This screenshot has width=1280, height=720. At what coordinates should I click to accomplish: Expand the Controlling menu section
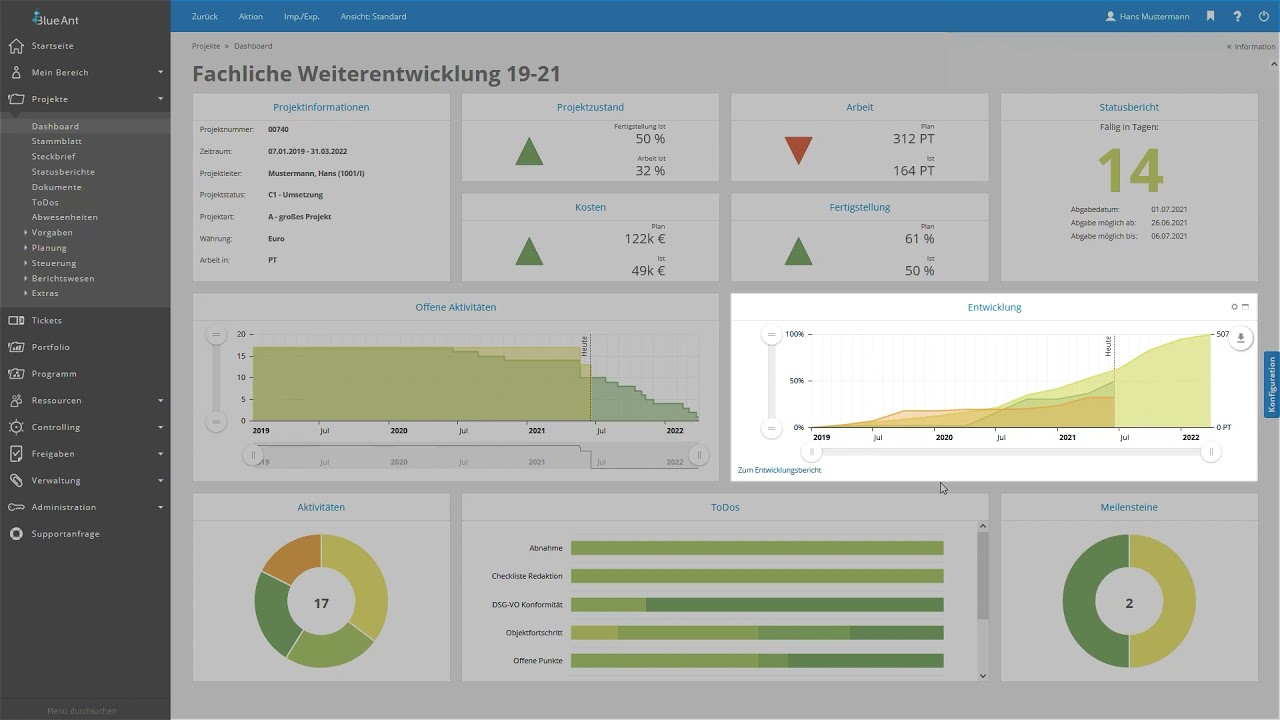click(160, 427)
